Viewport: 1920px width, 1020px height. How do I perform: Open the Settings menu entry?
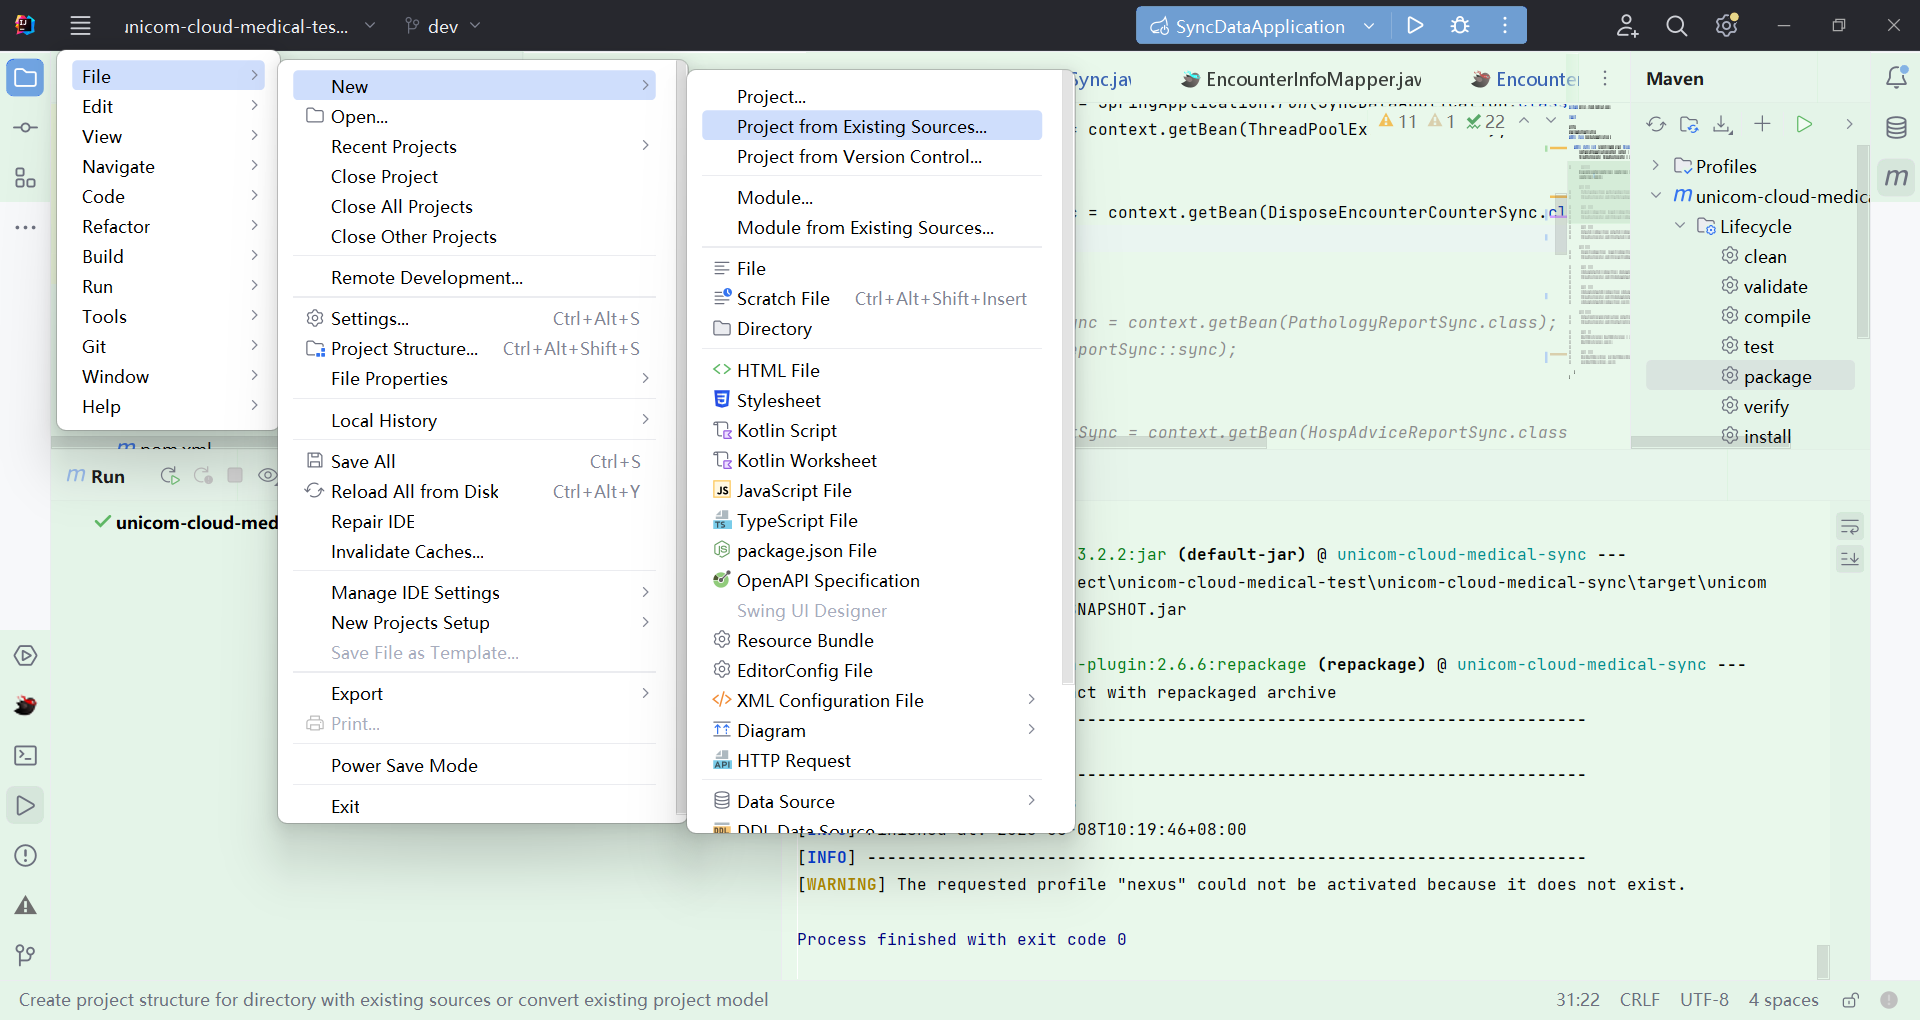[475, 319]
